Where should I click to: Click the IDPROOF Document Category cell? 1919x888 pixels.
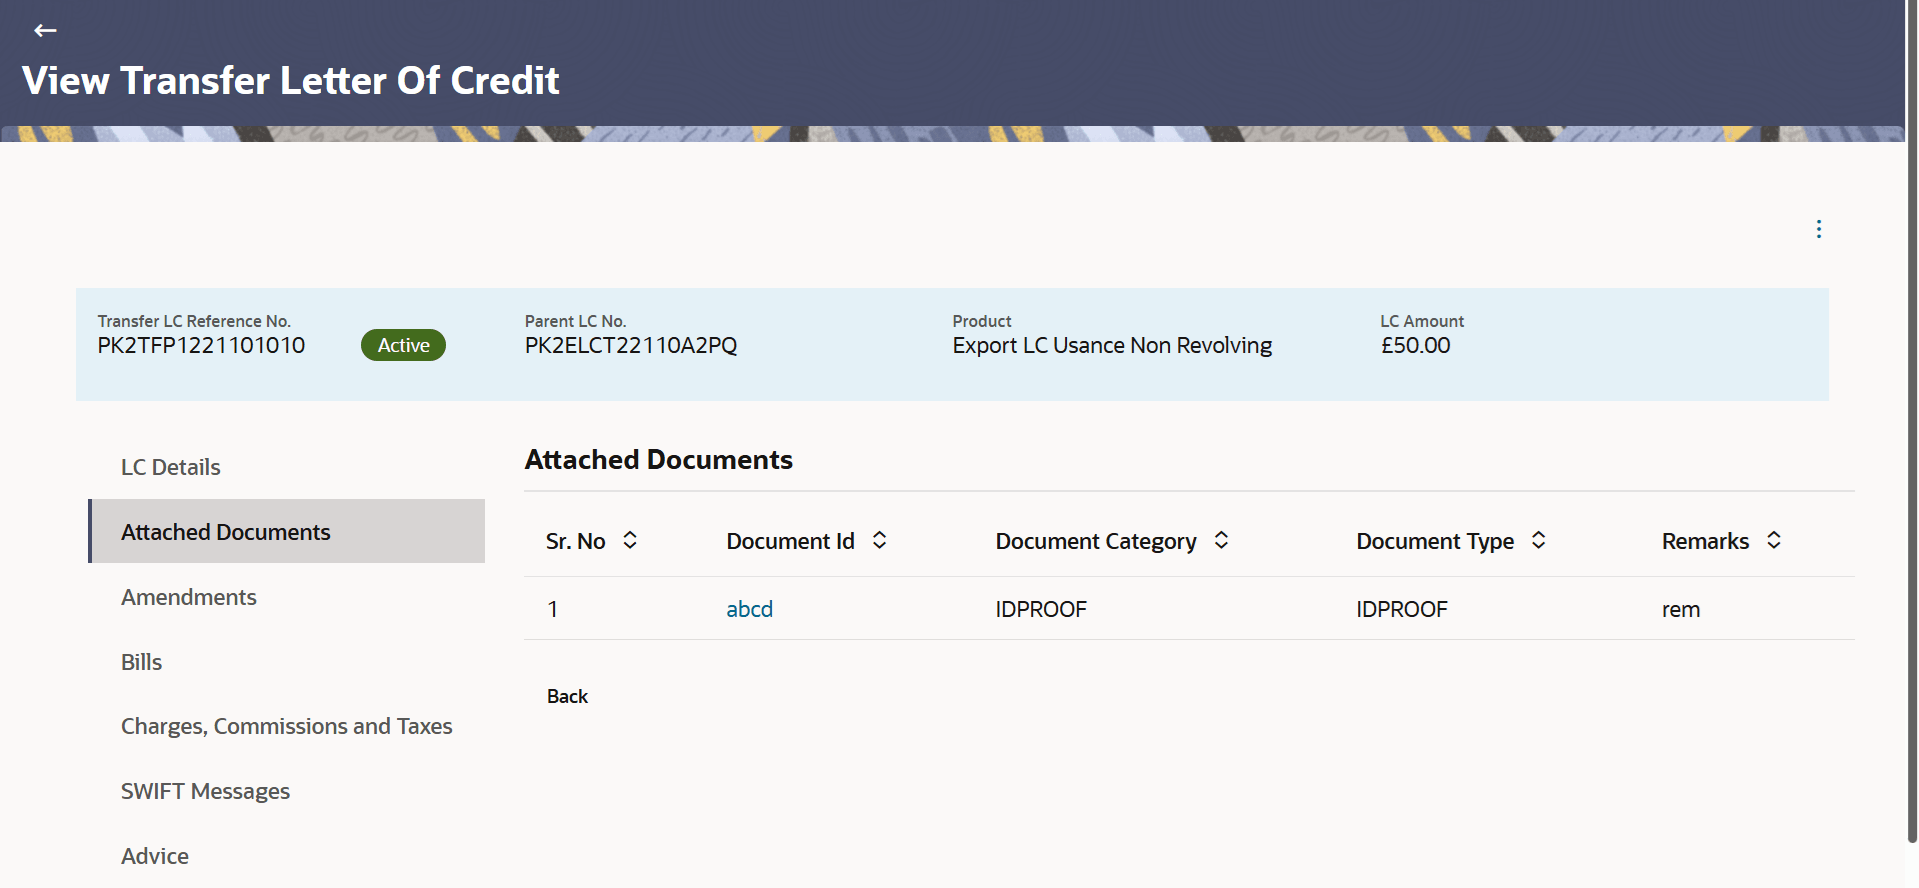point(1041,609)
